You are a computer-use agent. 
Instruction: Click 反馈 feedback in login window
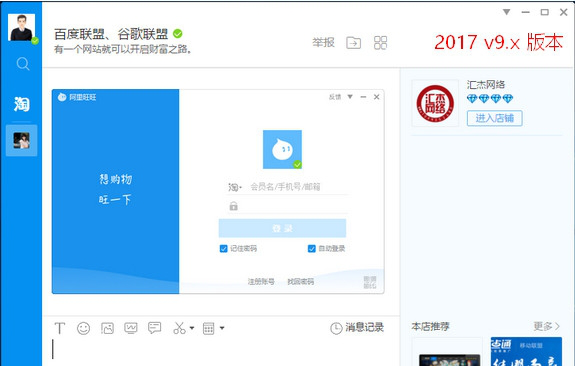coord(335,97)
